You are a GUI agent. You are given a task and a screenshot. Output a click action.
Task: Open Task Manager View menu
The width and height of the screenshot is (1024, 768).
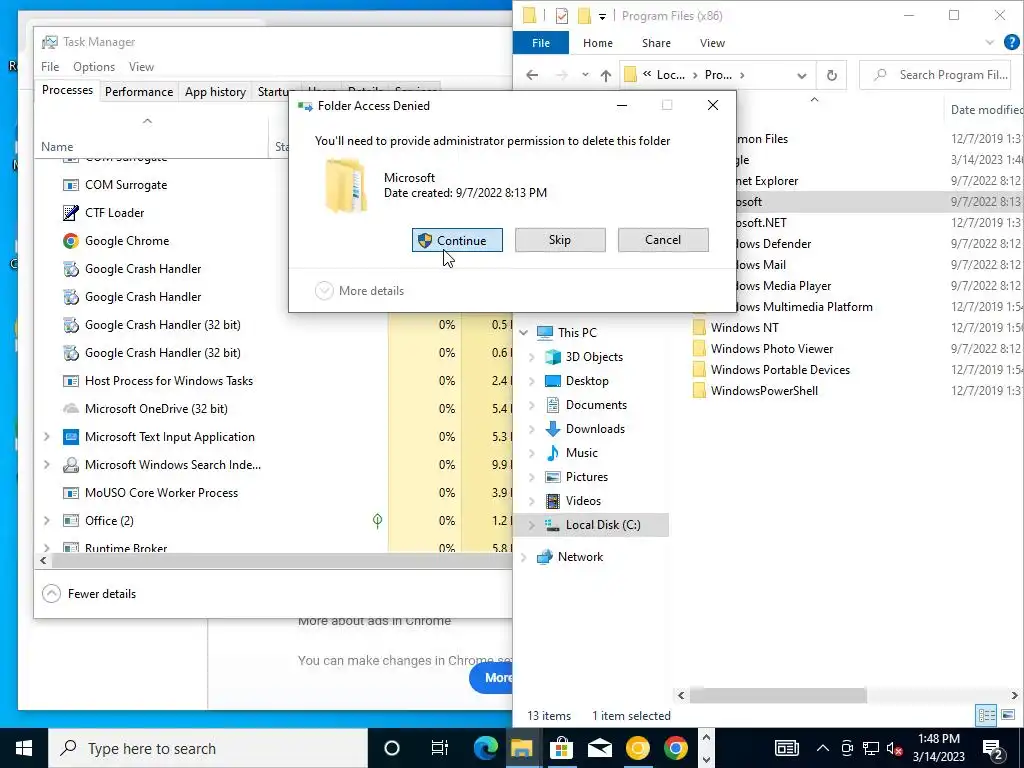click(x=141, y=67)
